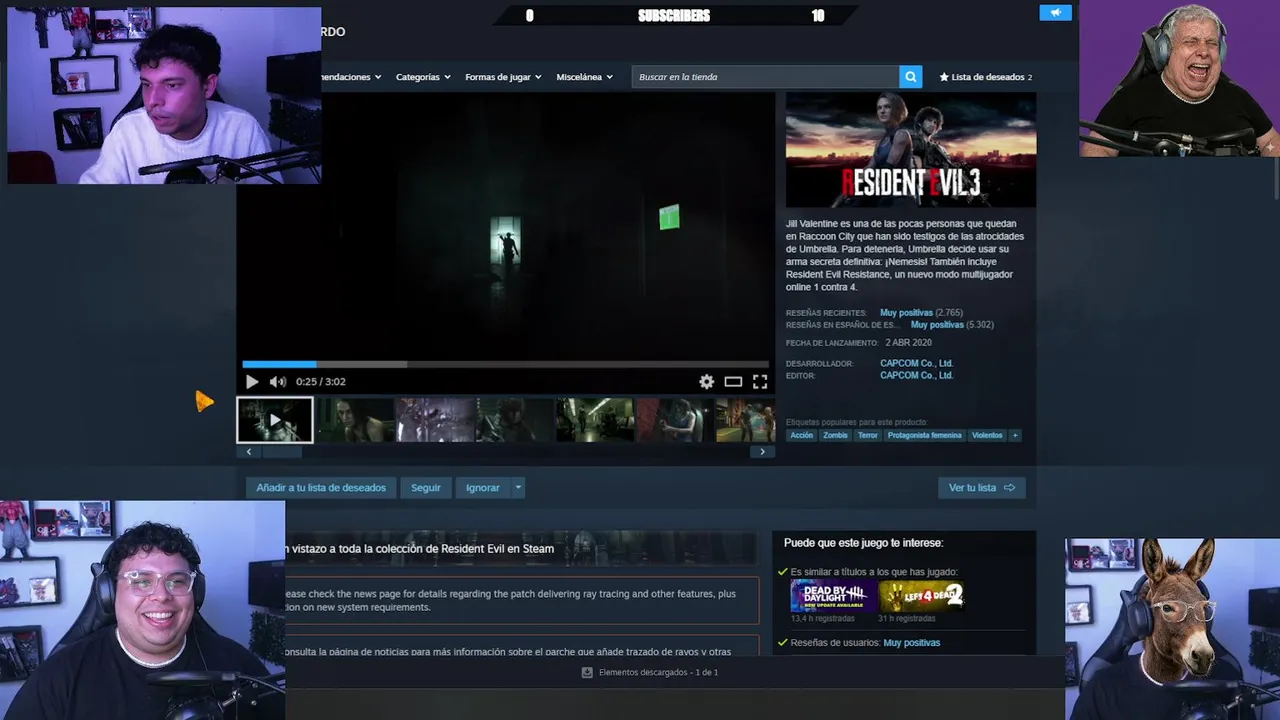Click the Dead by Daylight game image
Screen dimensions: 1280x720
click(x=833, y=596)
